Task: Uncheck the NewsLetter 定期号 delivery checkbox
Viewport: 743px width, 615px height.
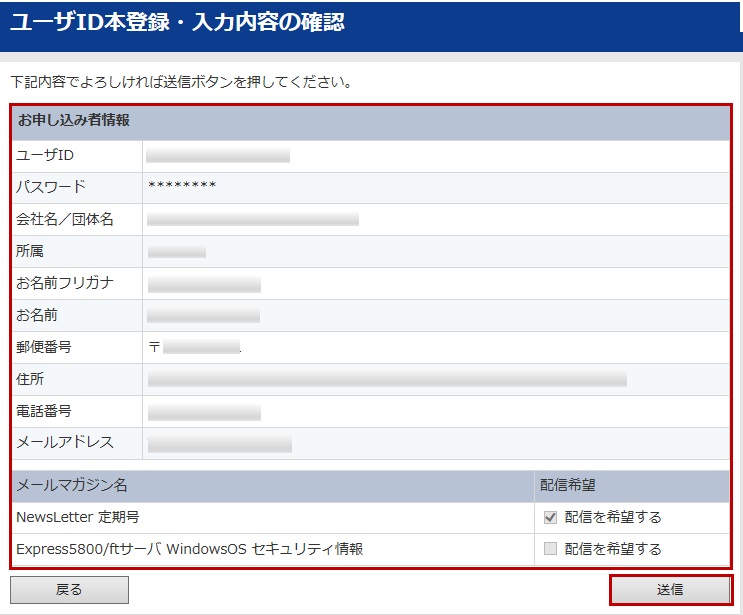Action: [x=549, y=517]
